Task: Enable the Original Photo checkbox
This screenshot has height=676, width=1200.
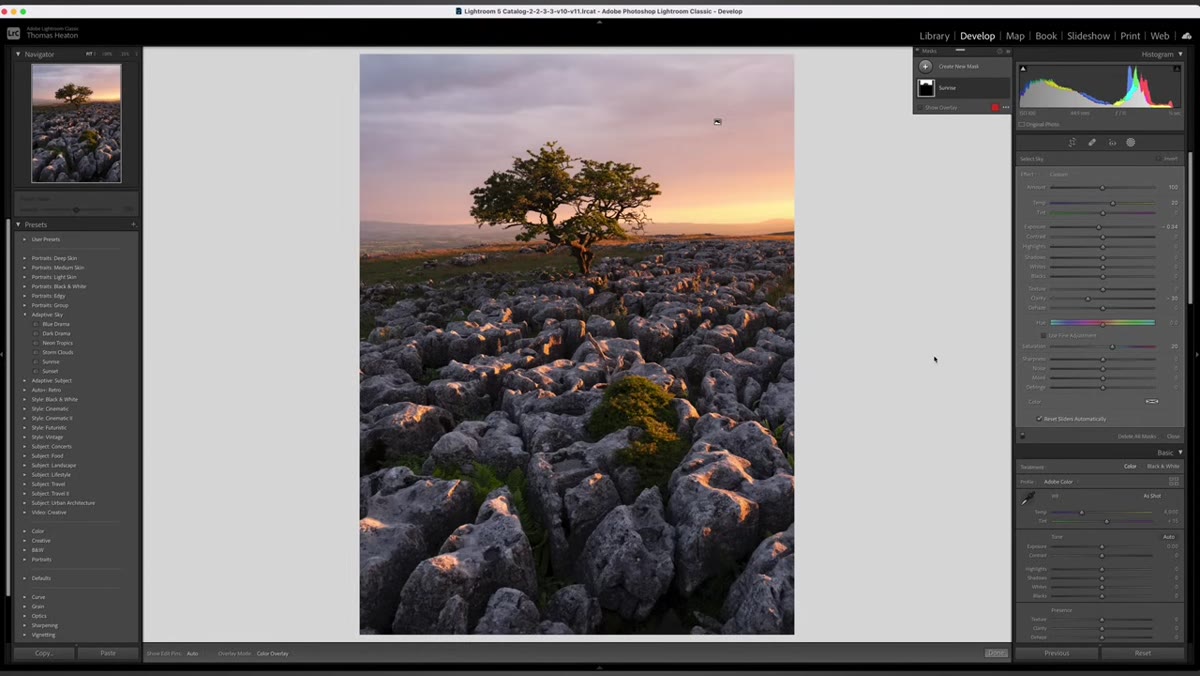Action: click(1021, 124)
